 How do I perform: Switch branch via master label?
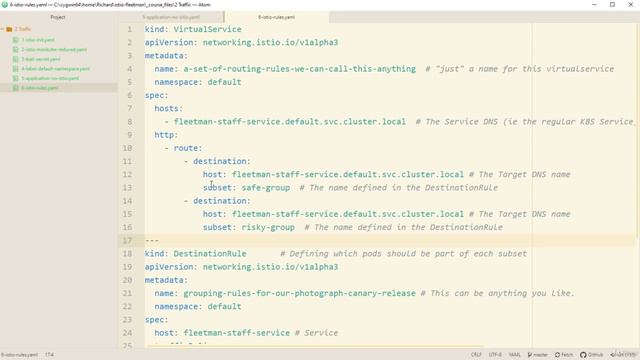click(x=540, y=355)
